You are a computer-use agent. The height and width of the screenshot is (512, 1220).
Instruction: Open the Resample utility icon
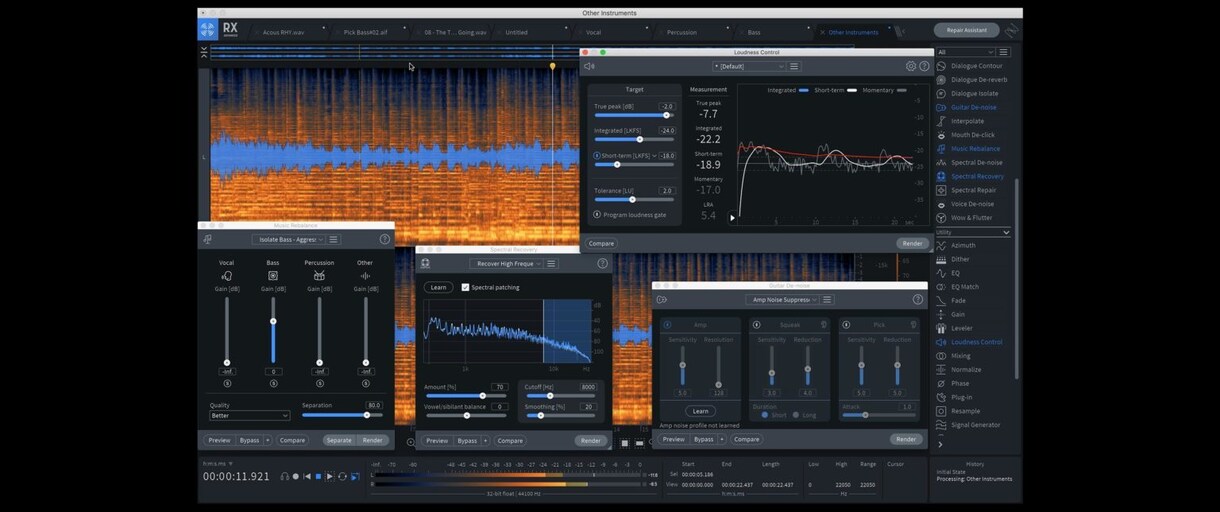pyautogui.click(x=941, y=411)
